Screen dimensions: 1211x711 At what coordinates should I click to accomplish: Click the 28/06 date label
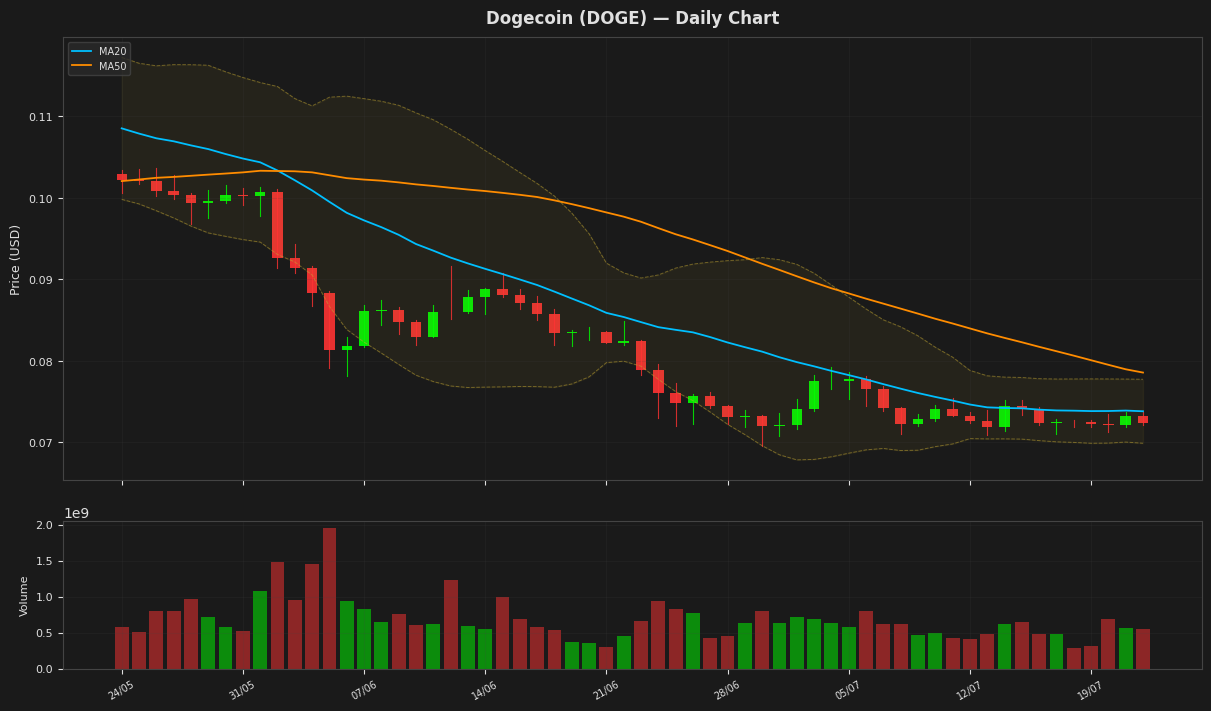tap(727, 690)
